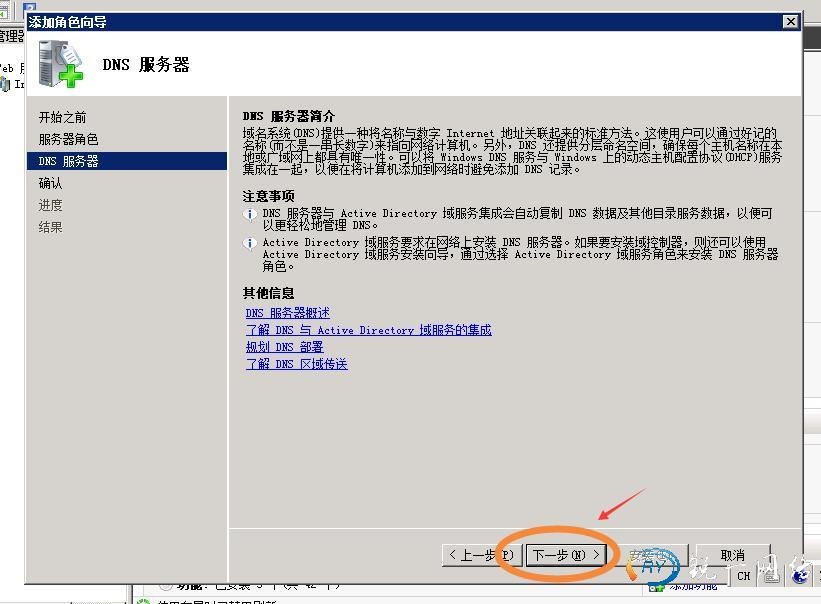Go to the 服务器角色 wizard step
The height and width of the screenshot is (604, 821).
[x=68, y=139]
